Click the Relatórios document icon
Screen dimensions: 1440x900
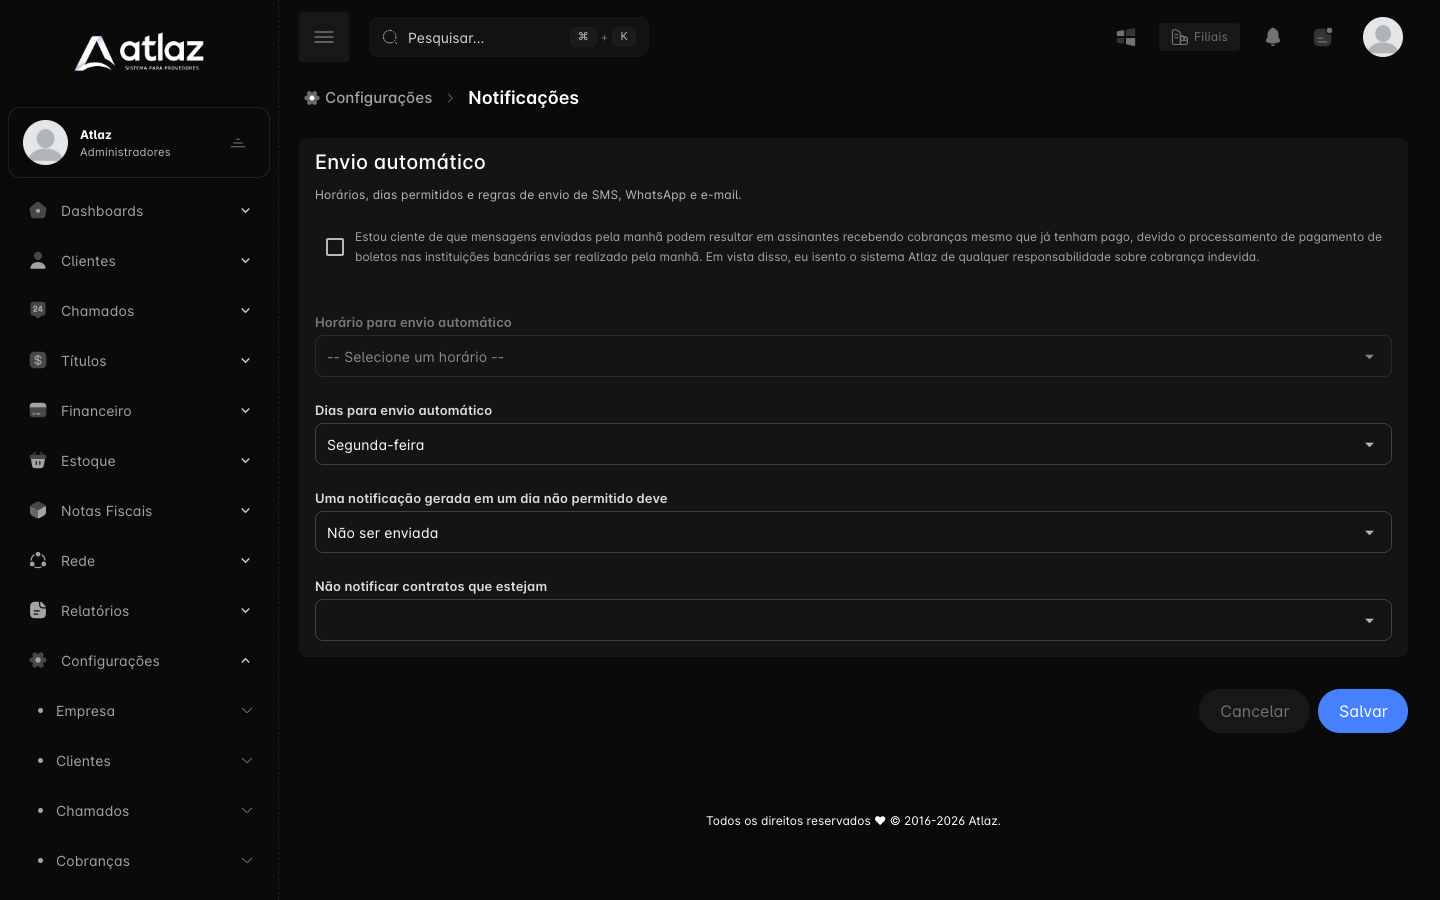[38, 610]
